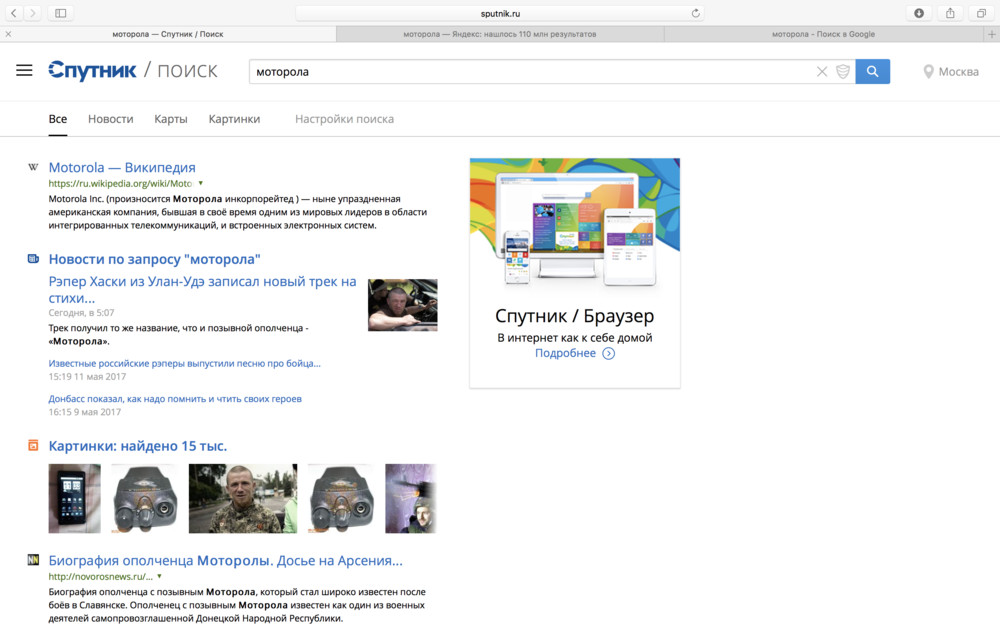Expand the Wikipedia URL dropdown arrow
This screenshot has height=625, width=1000.
click(200, 183)
